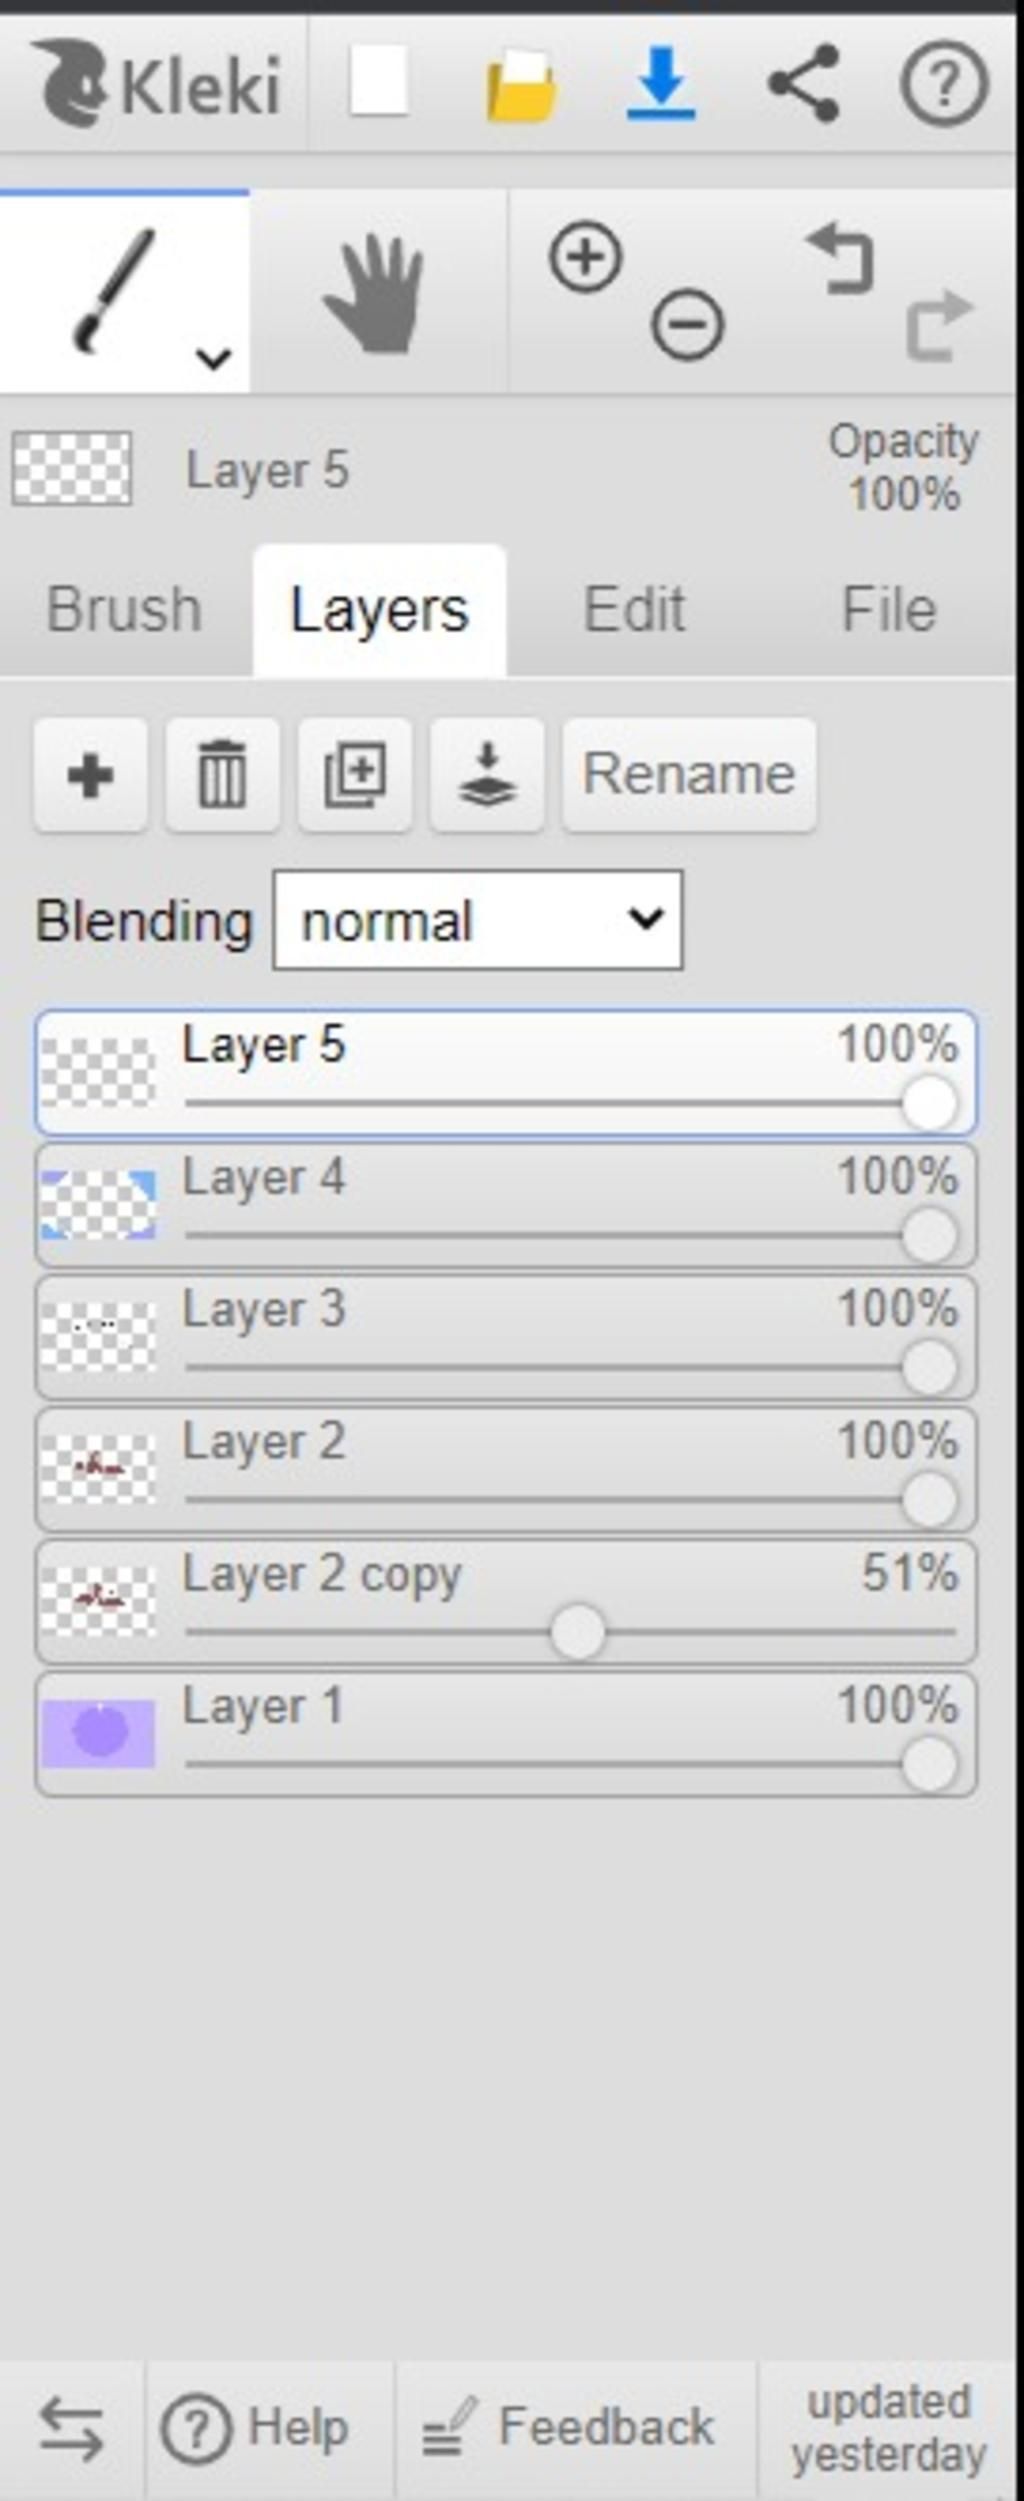Merge the layer down with the merge icon
This screenshot has height=2501, width=1024.
[x=487, y=775]
